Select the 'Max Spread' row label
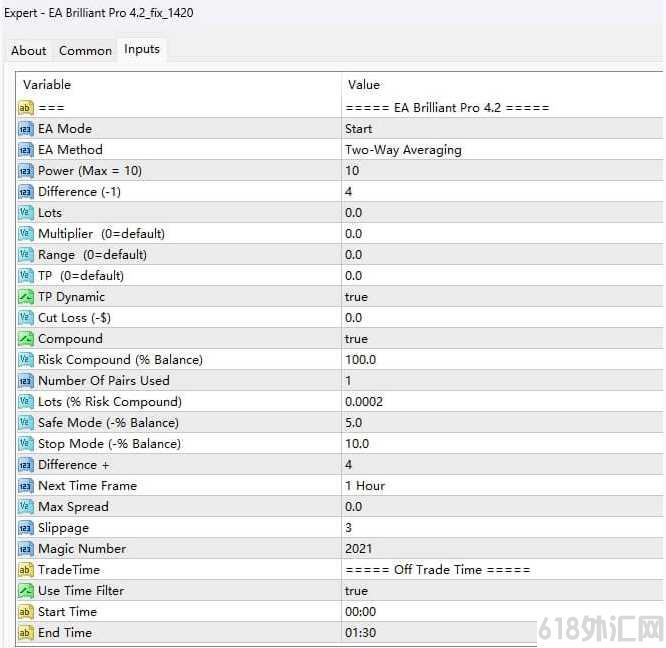Viewport: 666px width, 648px height. point(73,507)
